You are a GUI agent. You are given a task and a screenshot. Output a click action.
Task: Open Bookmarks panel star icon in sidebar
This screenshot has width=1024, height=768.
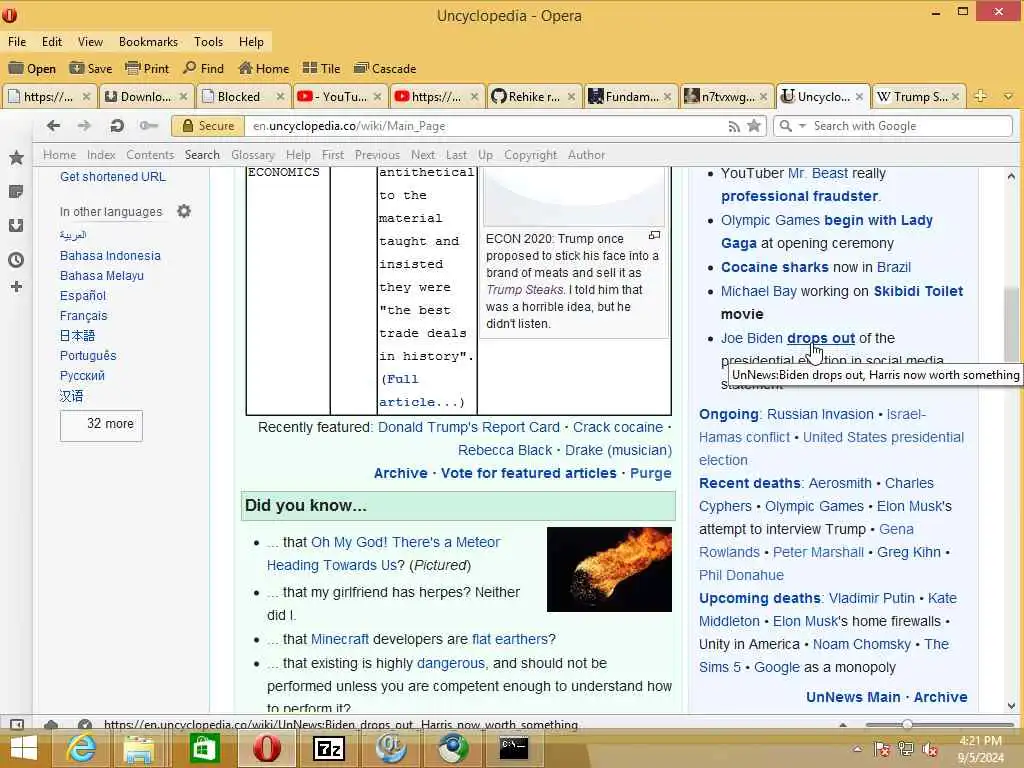tap(16, 157)
